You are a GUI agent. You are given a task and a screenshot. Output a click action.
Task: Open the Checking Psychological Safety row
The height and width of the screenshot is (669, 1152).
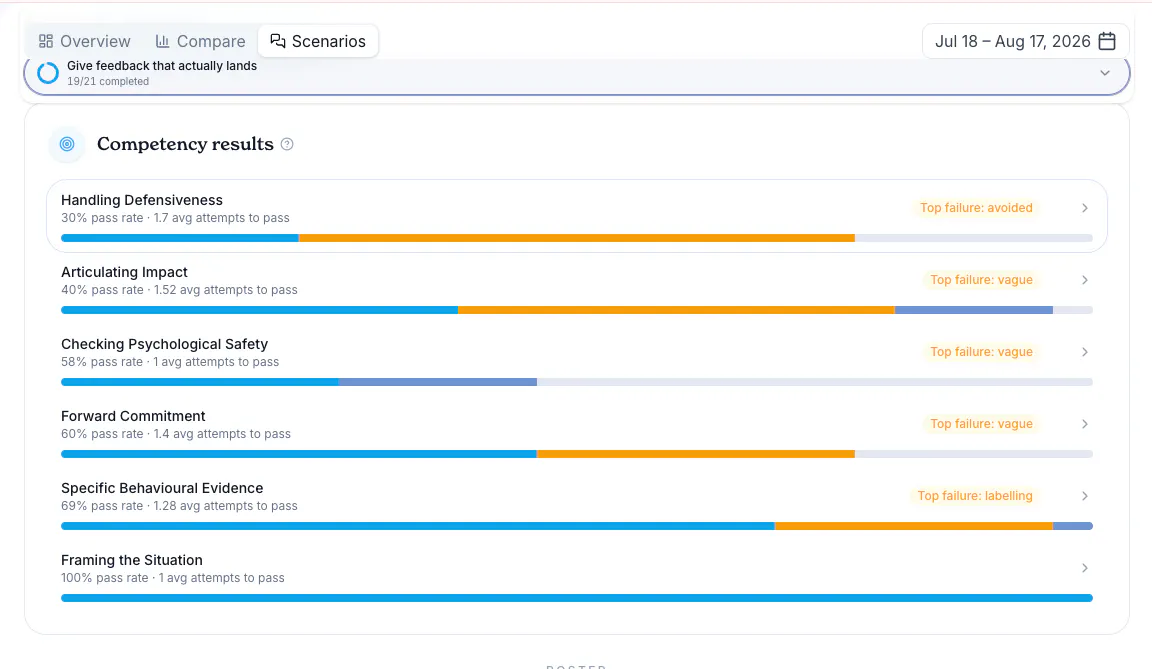577,360
